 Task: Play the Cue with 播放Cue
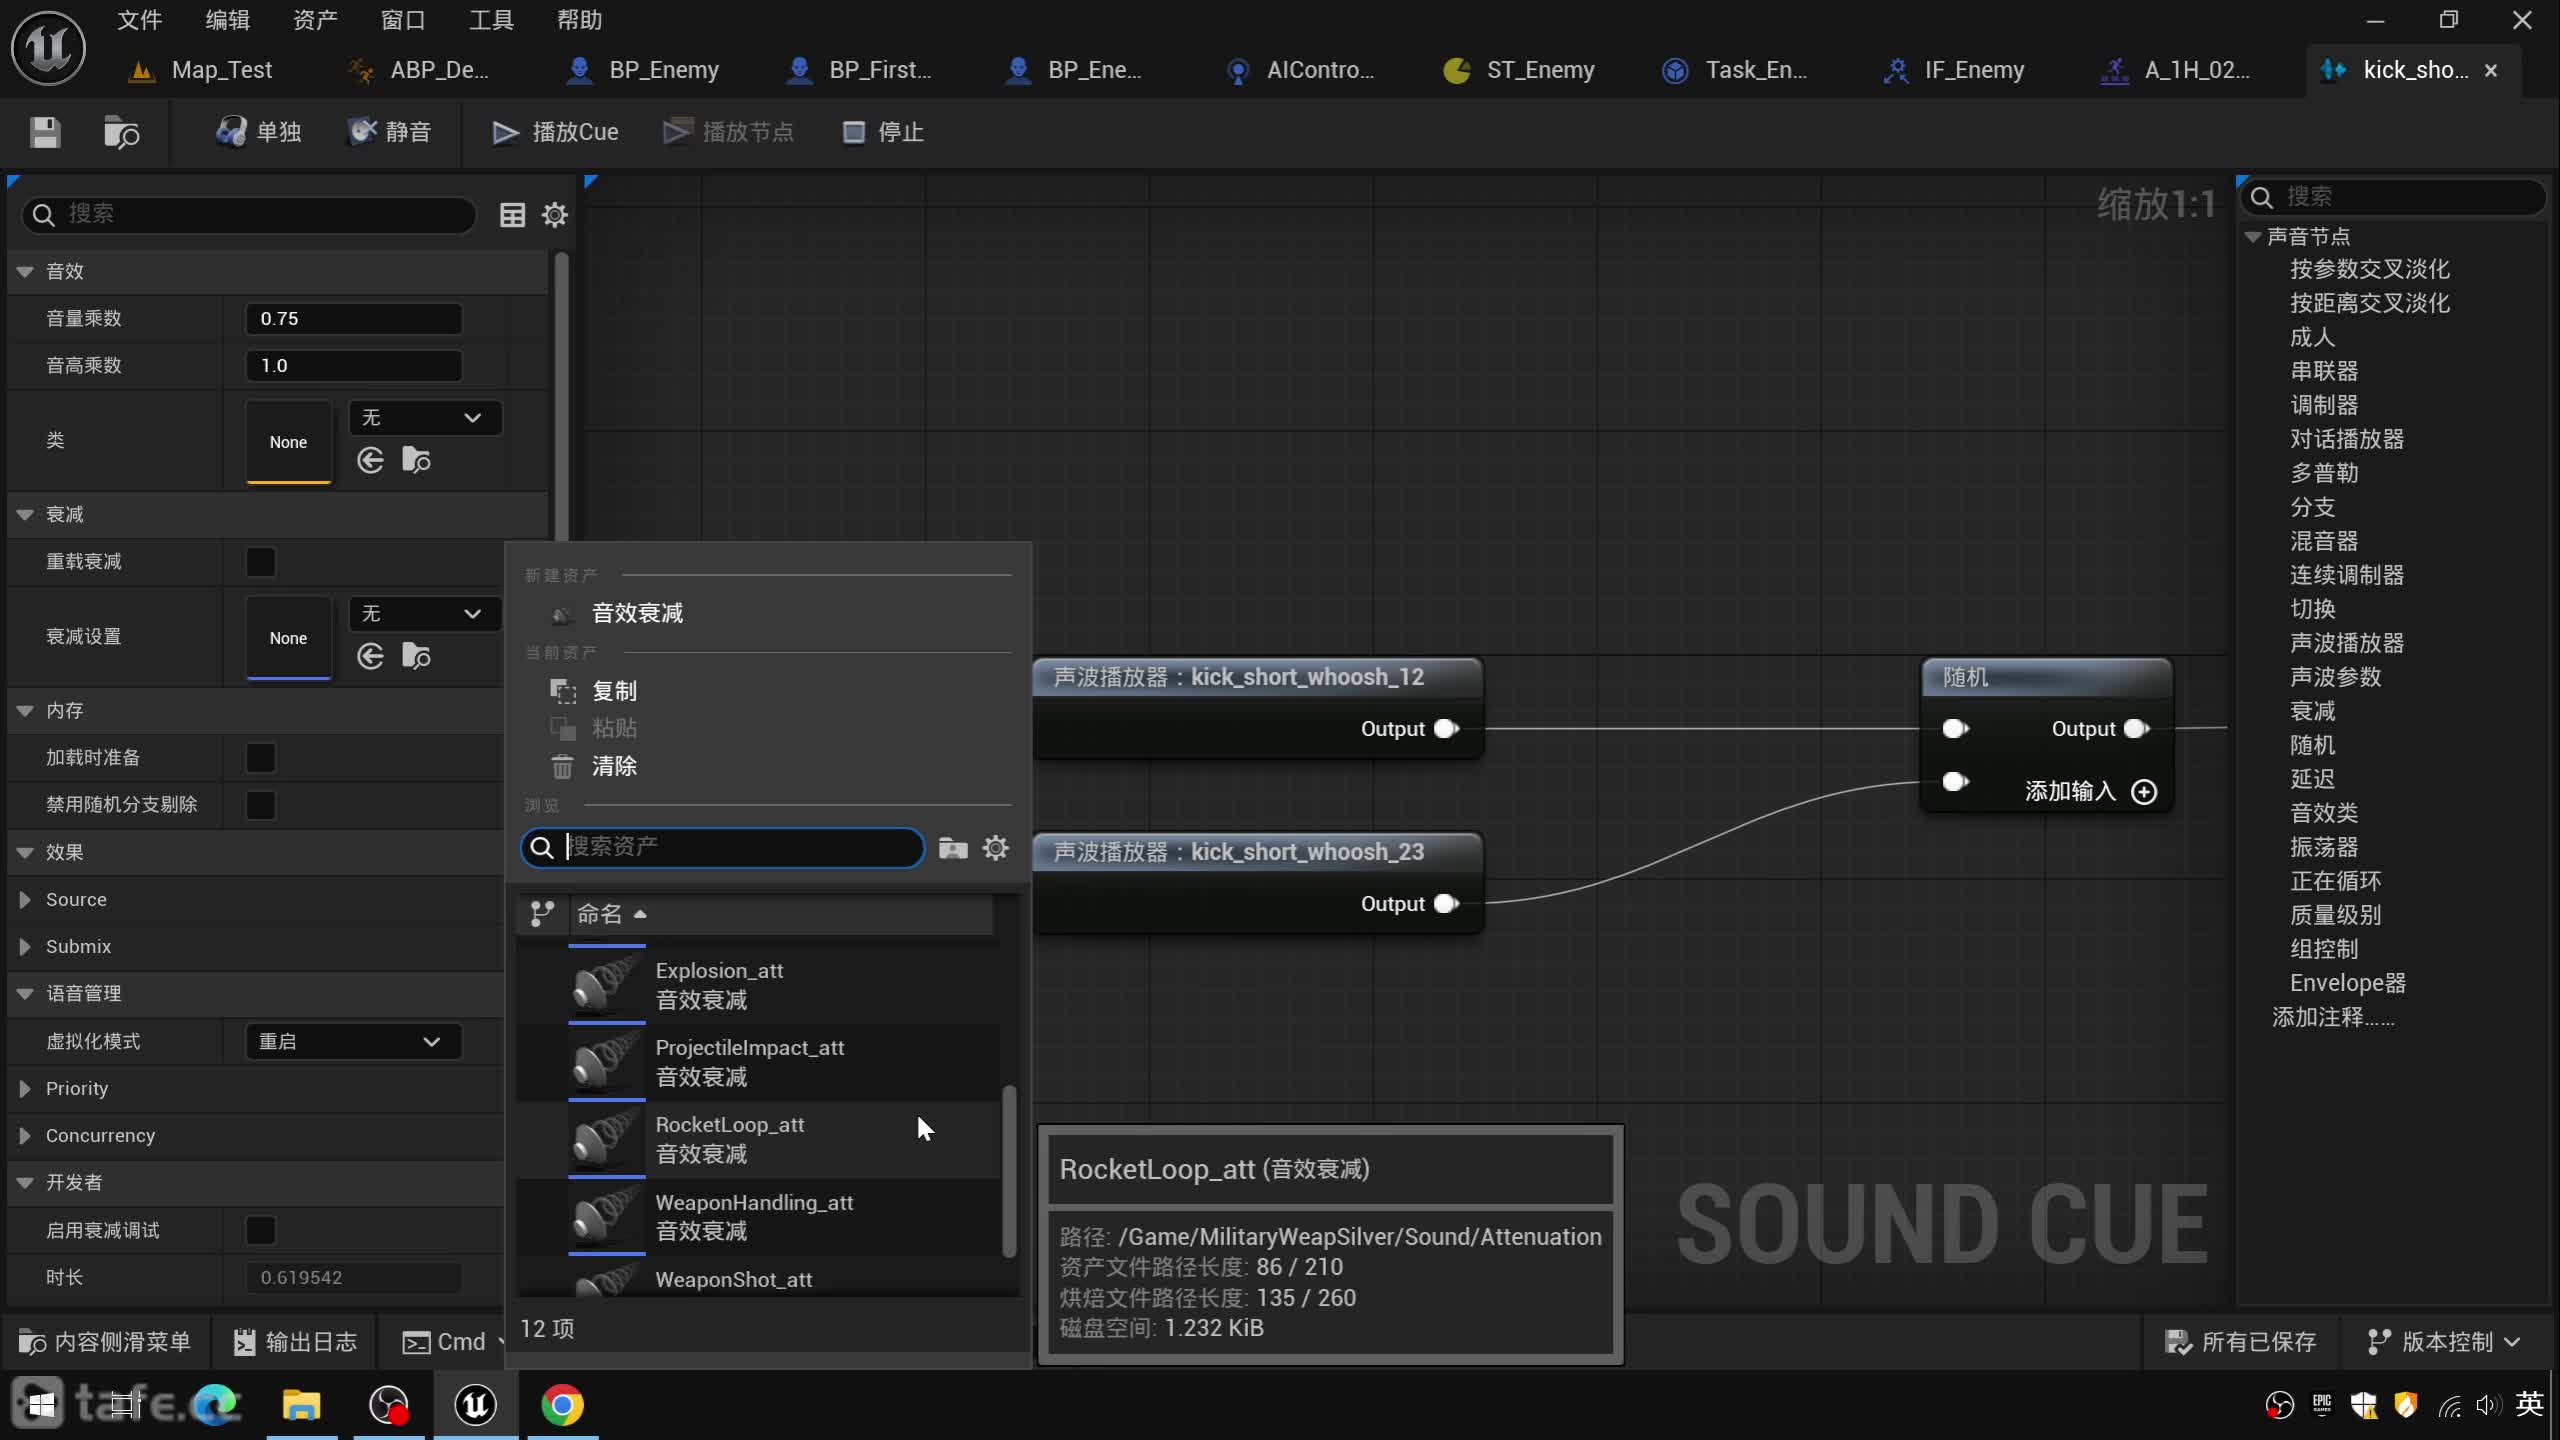555,132
